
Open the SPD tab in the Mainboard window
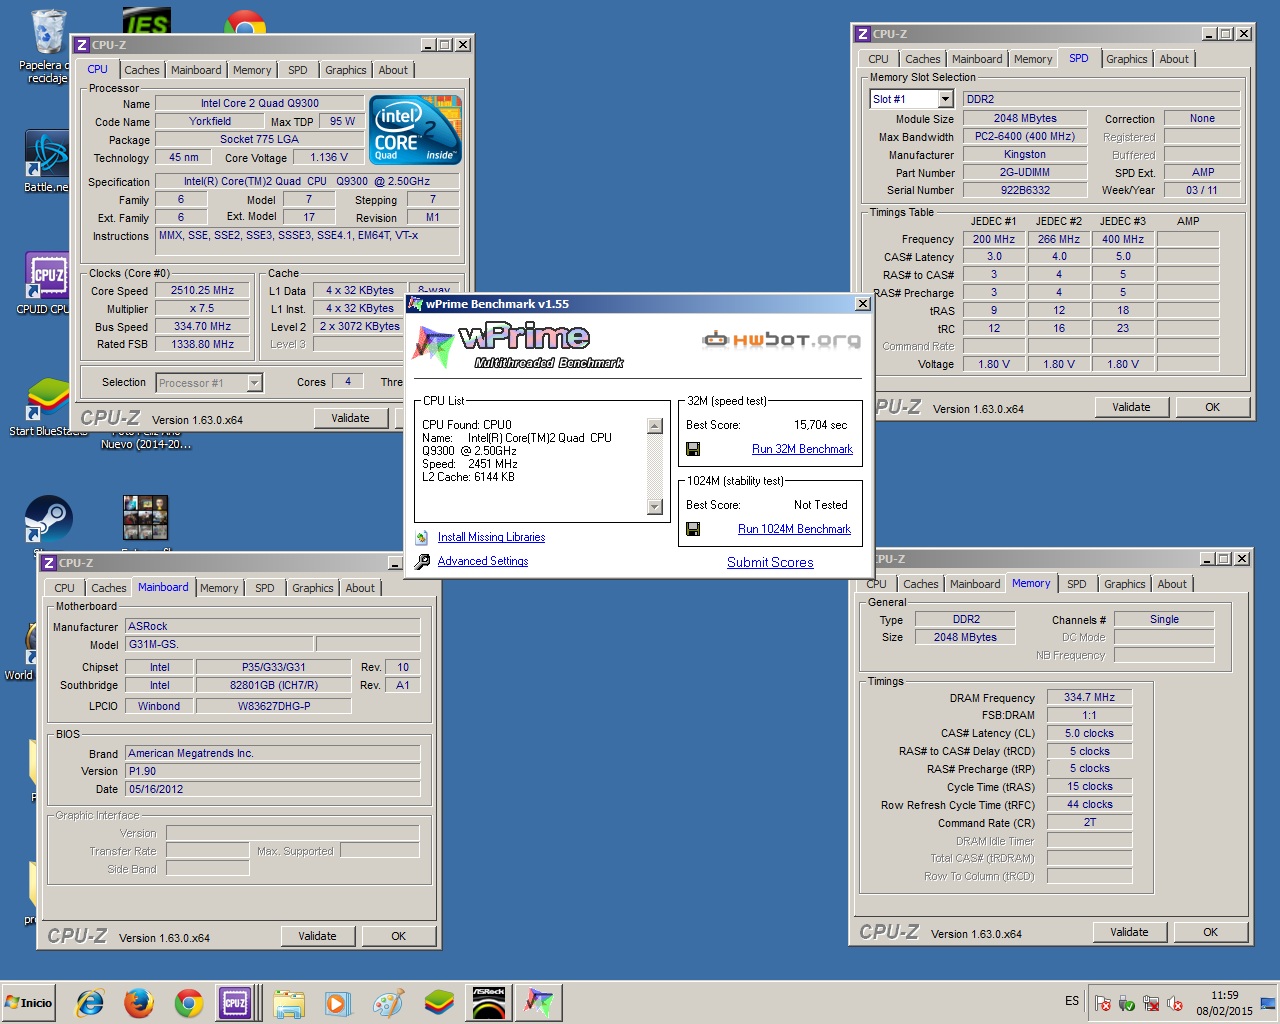click(x=264, y=588)
